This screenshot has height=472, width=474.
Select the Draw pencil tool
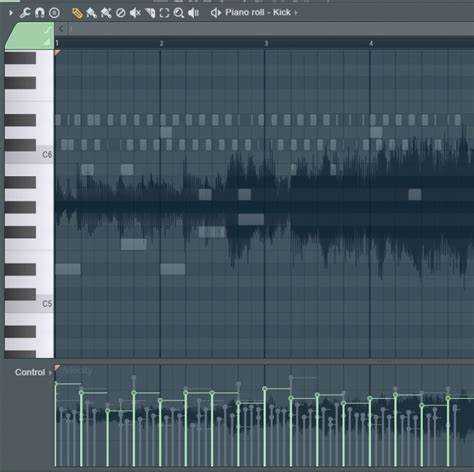coord(77,13)
